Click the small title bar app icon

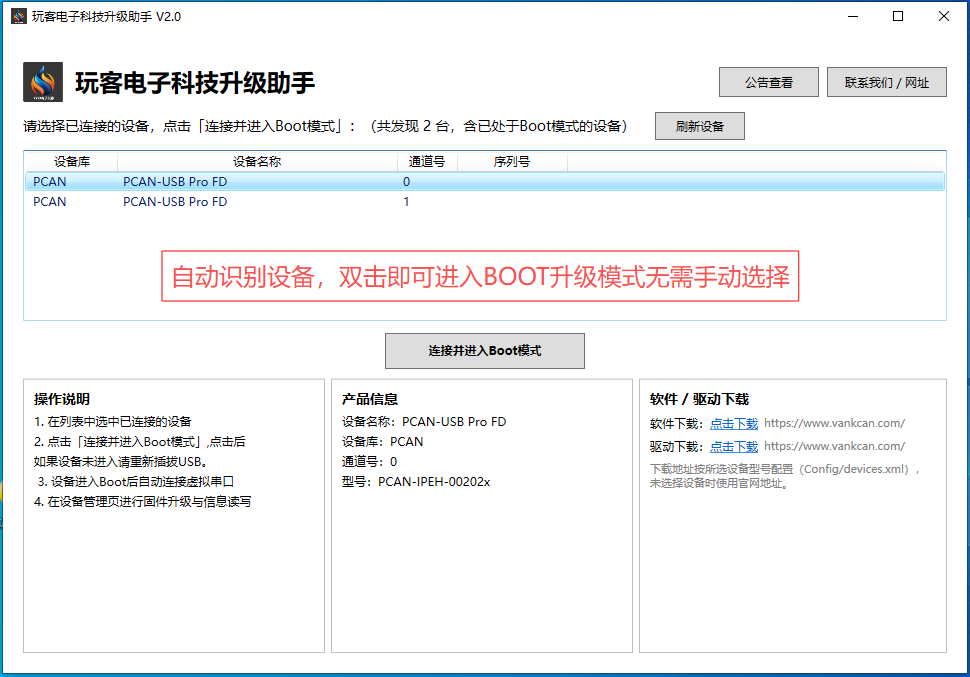19,16
